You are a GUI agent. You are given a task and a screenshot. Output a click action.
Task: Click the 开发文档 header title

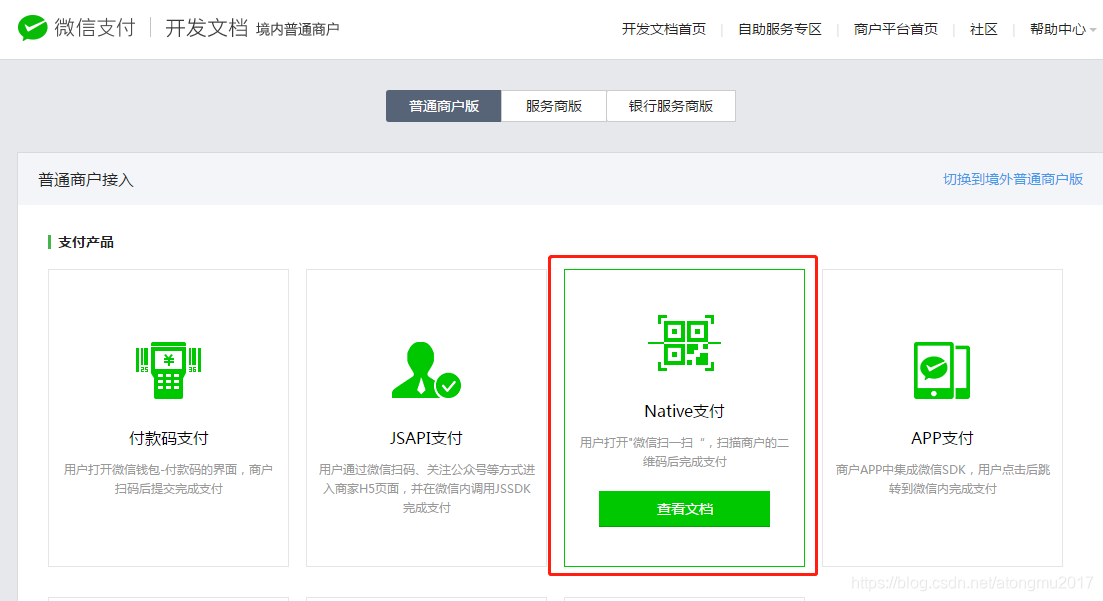(206, 28)
